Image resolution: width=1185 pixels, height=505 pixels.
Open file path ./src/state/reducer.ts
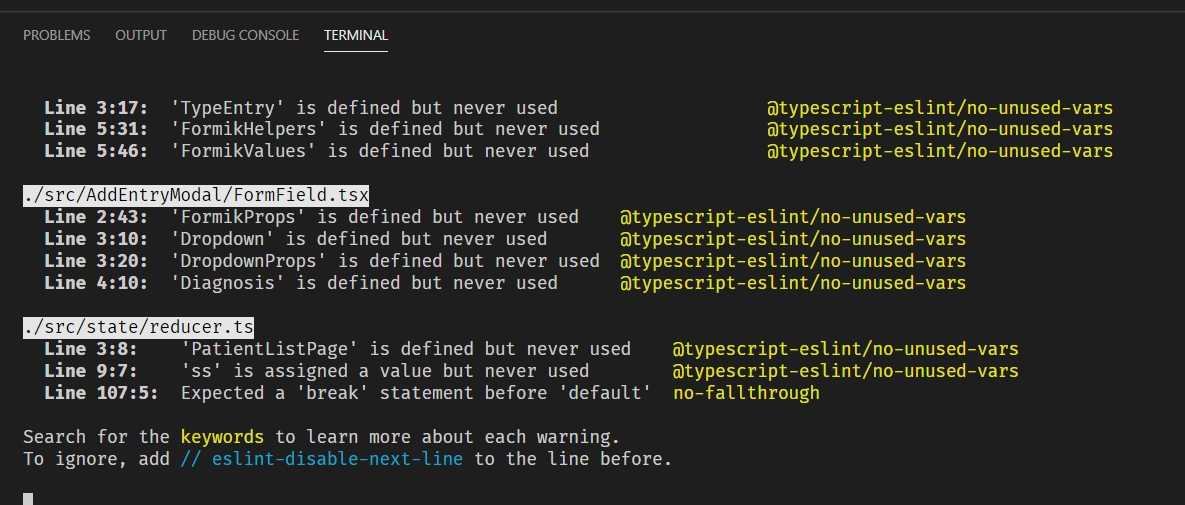pyautogui.click(x=138, y=327)
